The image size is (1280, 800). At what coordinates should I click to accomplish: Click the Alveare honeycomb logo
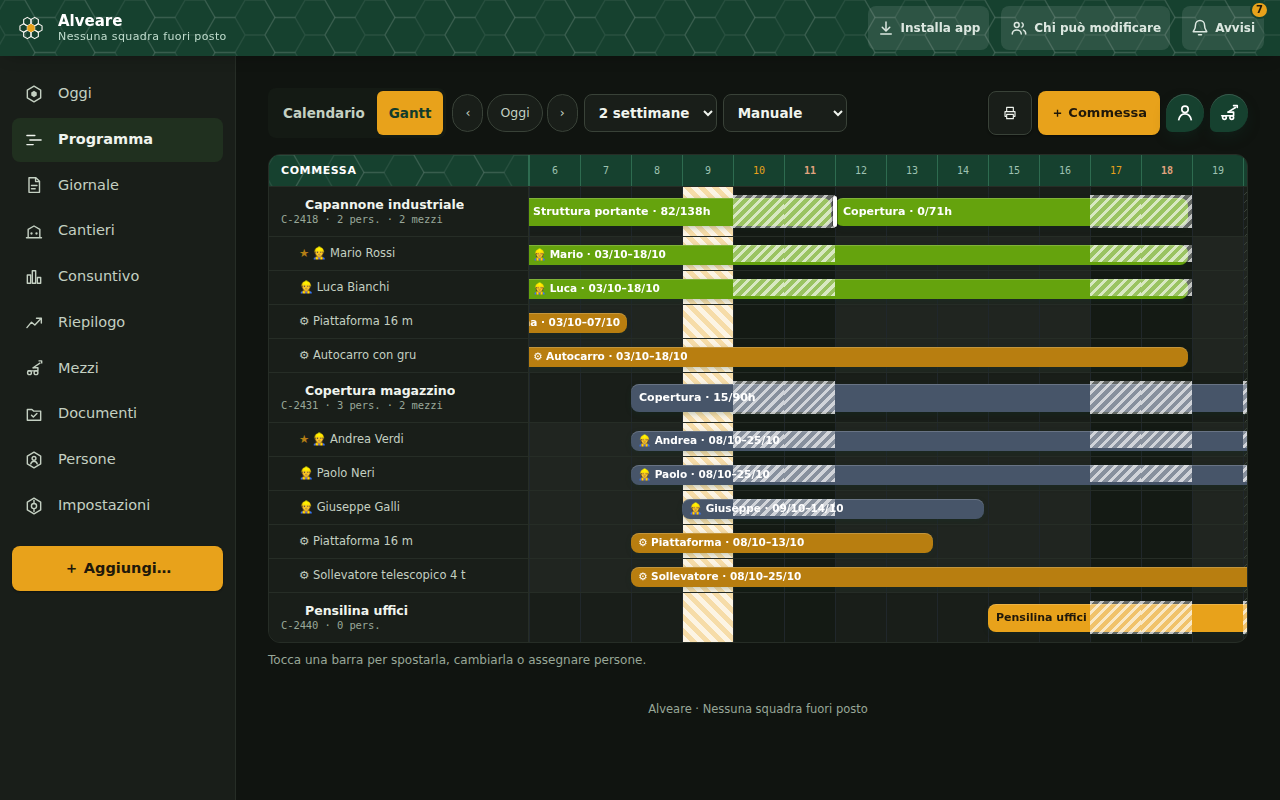point(31,28)
